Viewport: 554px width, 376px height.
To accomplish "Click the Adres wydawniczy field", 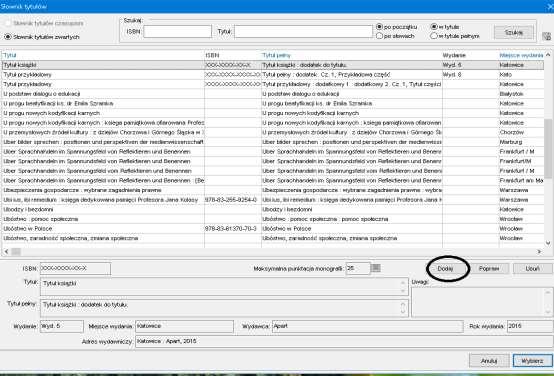I will (x=344, y=341).
